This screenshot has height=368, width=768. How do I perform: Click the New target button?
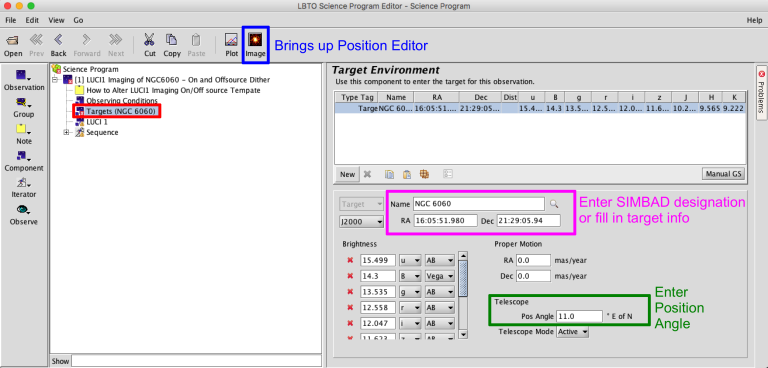tap(347, 174)
